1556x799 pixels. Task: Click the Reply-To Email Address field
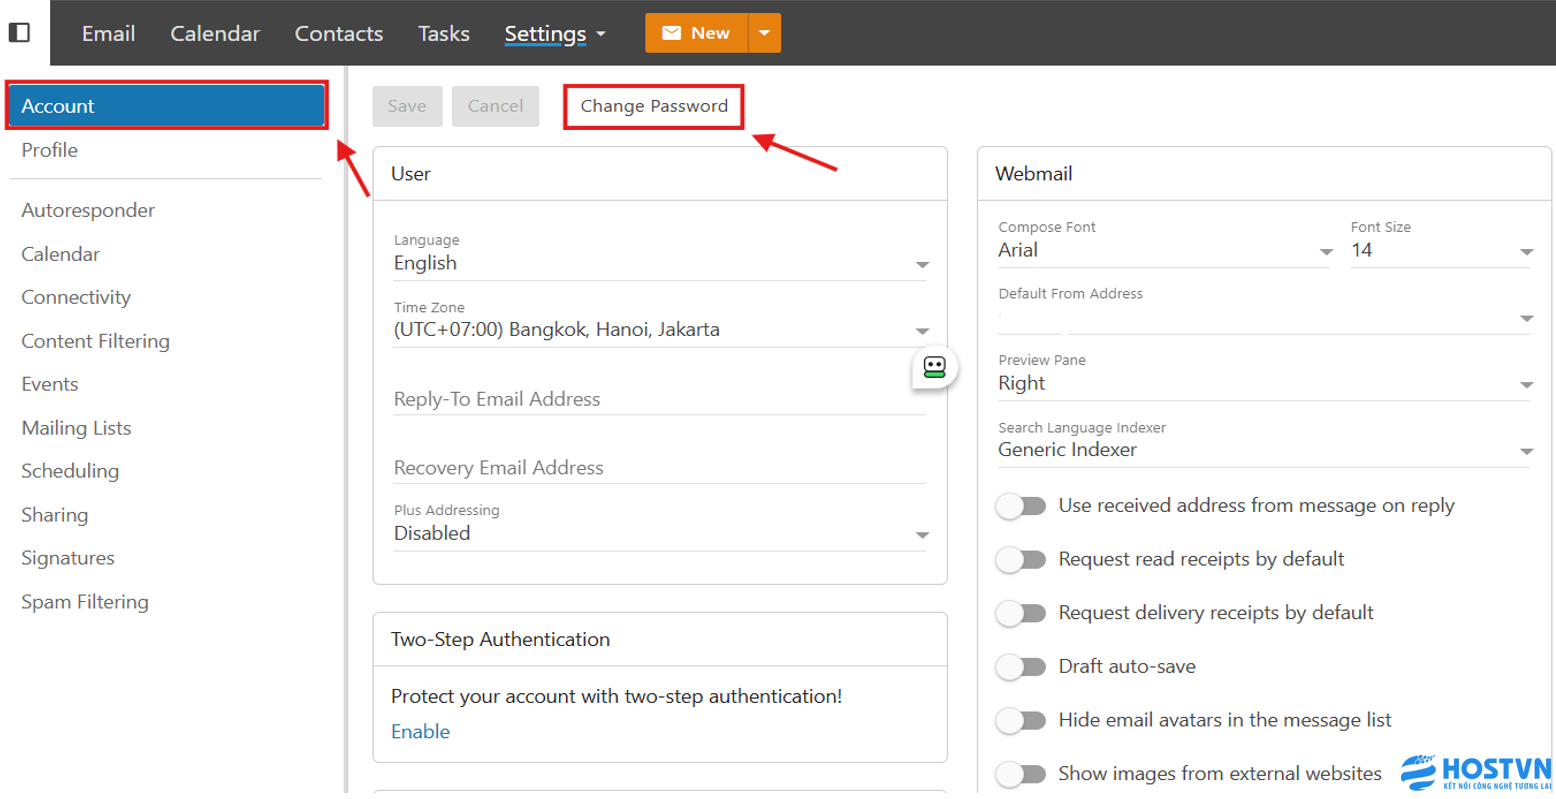pos(658,399)
